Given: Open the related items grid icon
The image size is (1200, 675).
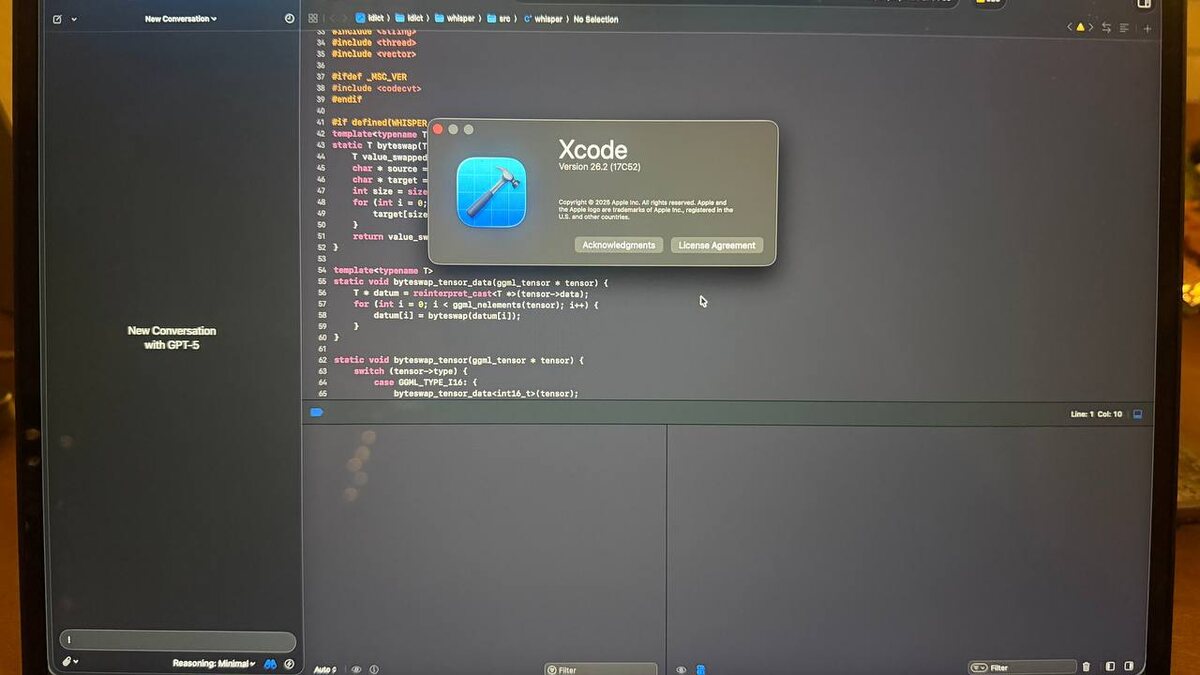Looking at the screenshot, I should 313,18.
